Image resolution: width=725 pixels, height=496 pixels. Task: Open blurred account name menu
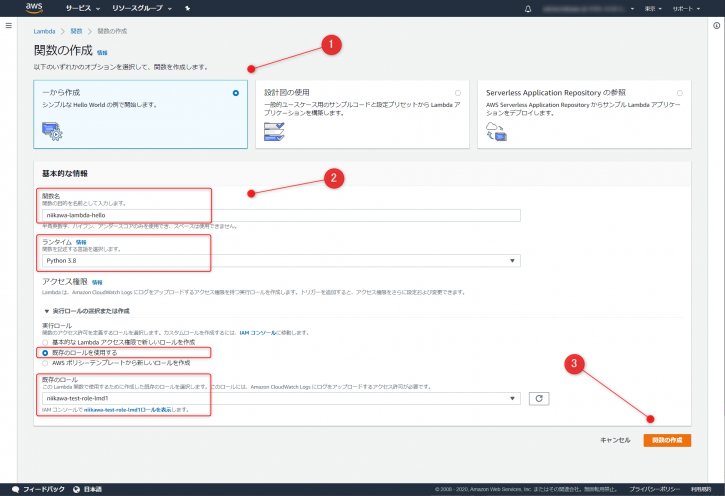[588, 9]
